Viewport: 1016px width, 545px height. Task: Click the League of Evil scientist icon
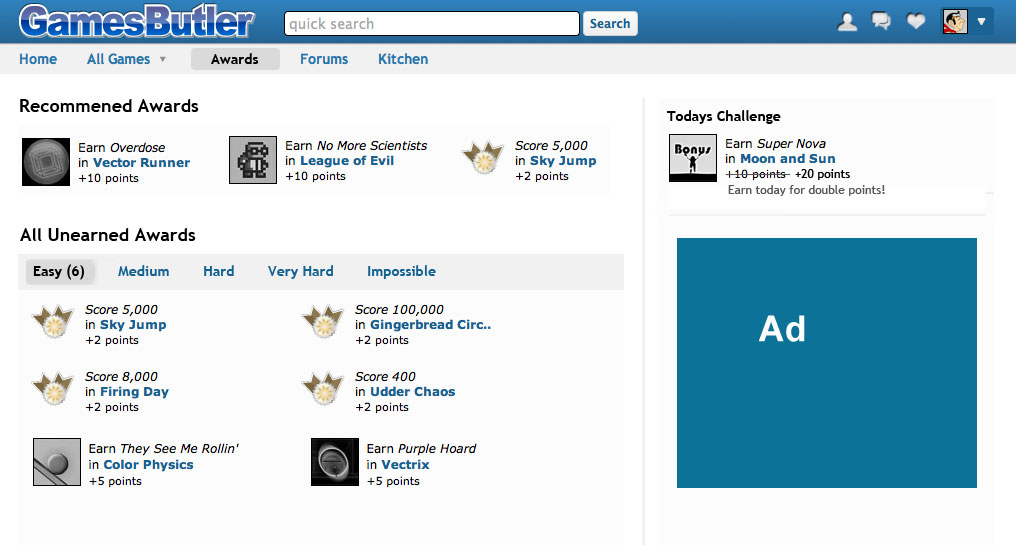tap(253, 160)
